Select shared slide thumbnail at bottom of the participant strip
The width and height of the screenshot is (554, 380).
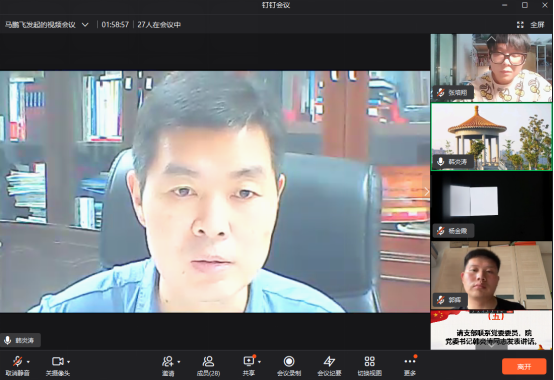pyautogui.click(x=491, y=330)
